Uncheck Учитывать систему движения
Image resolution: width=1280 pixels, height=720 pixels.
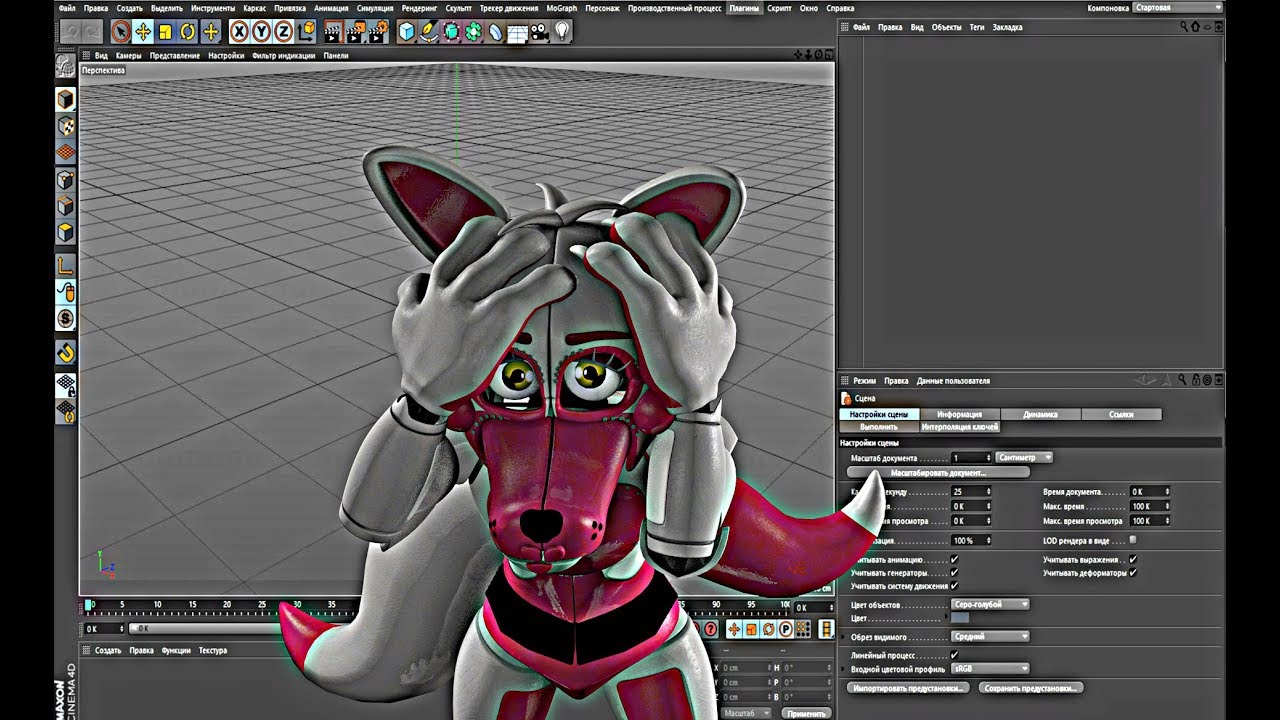[x=954, y=586]
